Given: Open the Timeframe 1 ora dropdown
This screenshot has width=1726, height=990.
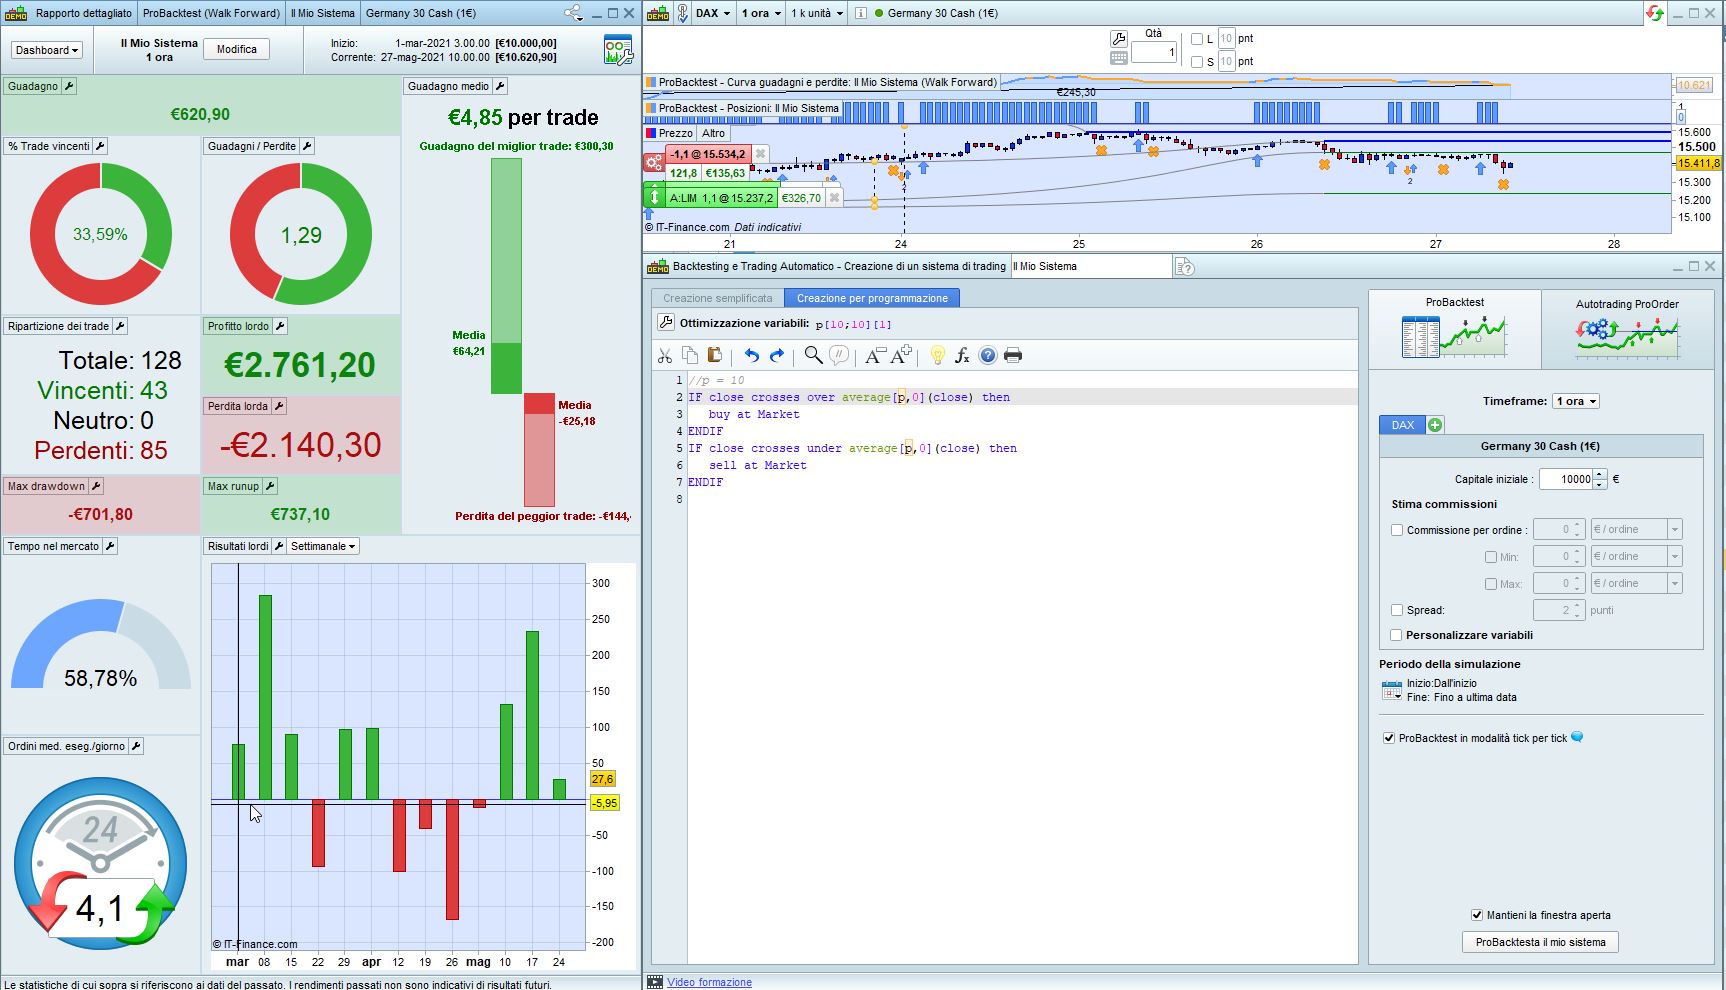Looking at the screenshot, I should tap(1575, 401).
